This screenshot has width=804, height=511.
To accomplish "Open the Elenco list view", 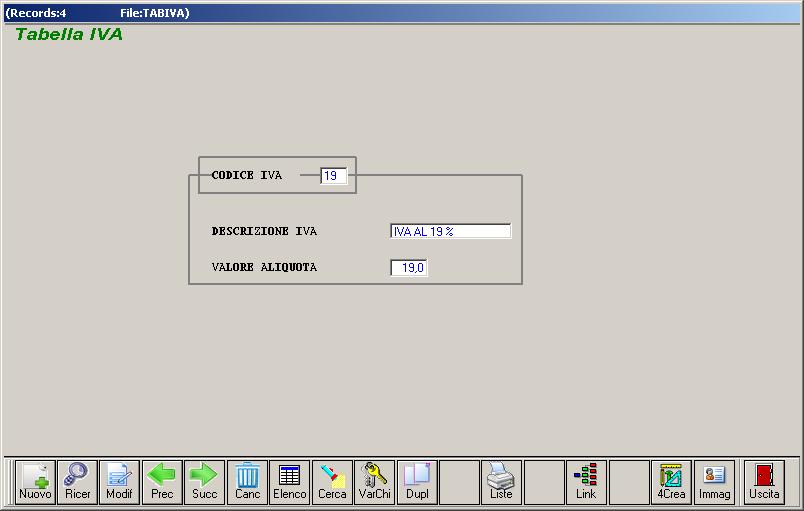I will coord(290,482).
